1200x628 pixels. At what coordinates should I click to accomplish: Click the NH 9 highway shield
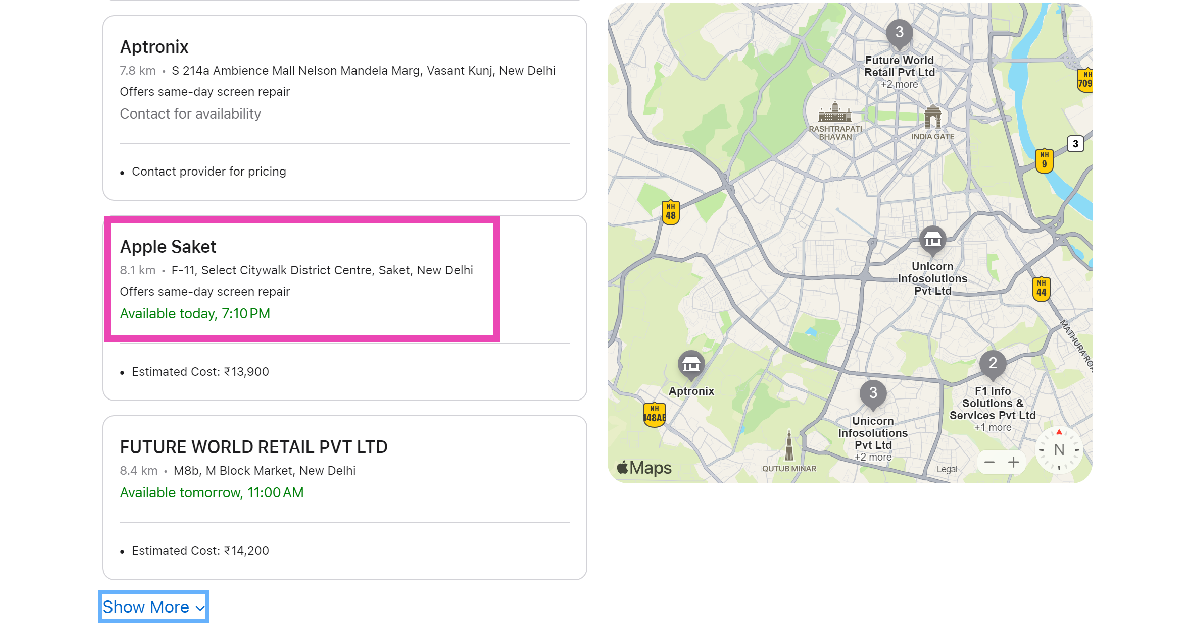(1044, 161)
